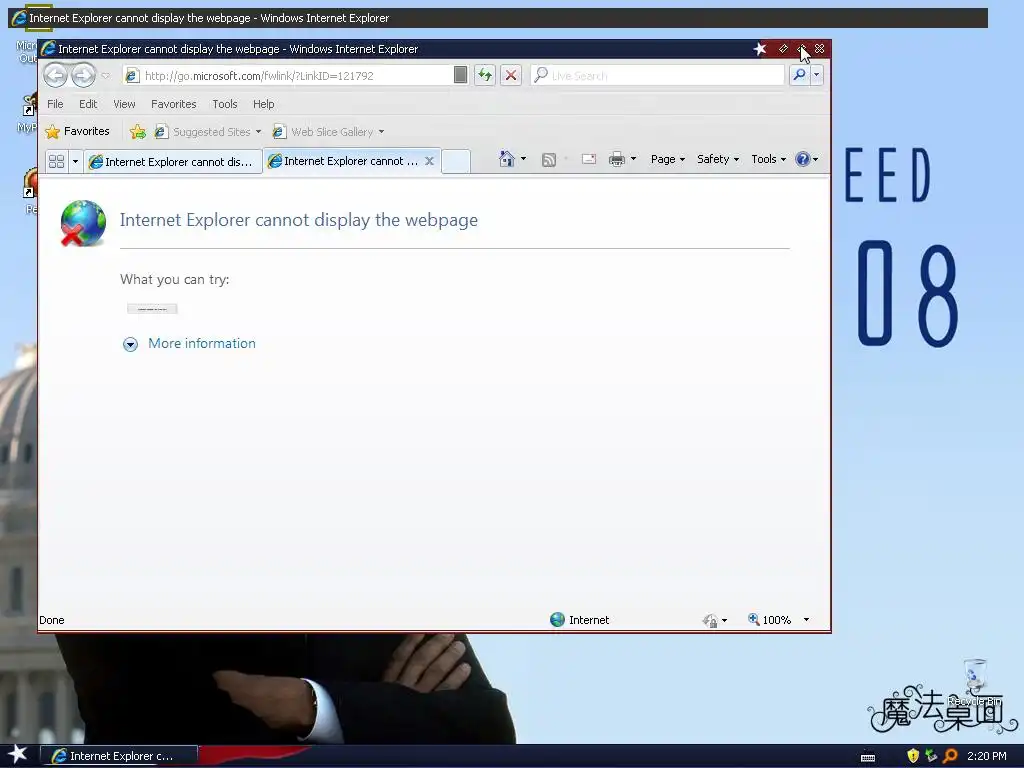Run search with the magnifier button
Image resolution: width=1024 pixels, height=768 pixels.
point(799,75)
